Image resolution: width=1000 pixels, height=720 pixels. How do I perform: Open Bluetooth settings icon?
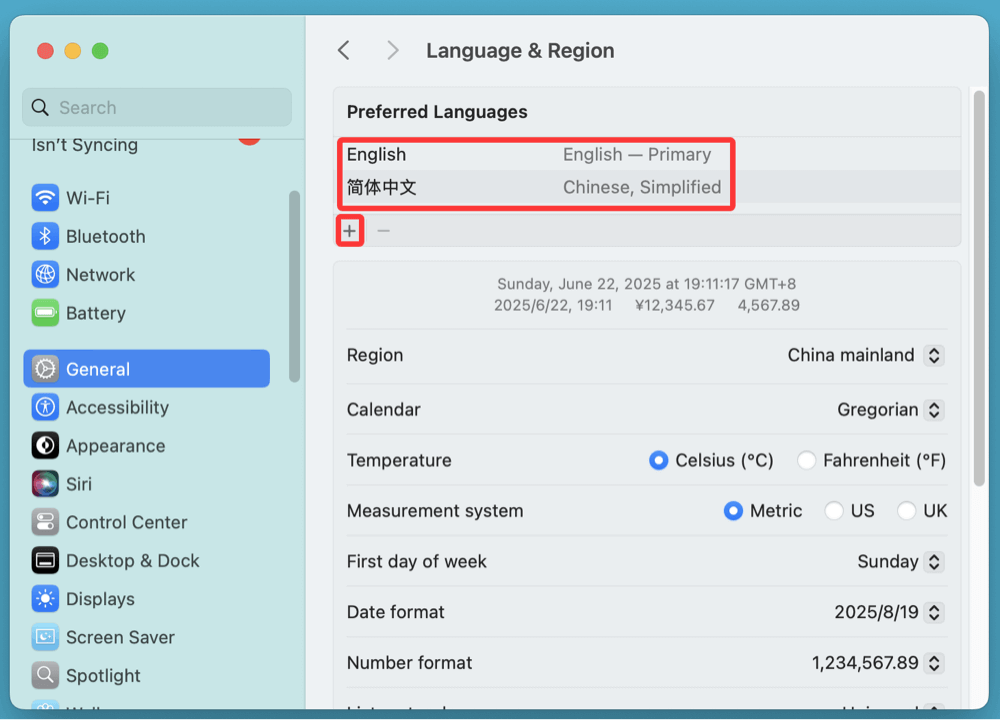tap(45, 236)
